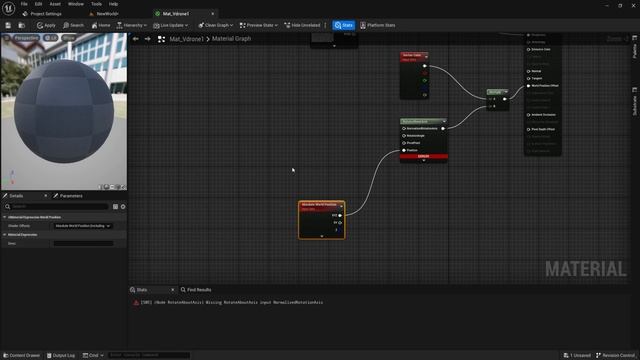Click the Rotation Angle input pin
Viewport: 640px width, 360px height.
coord(404,136)
